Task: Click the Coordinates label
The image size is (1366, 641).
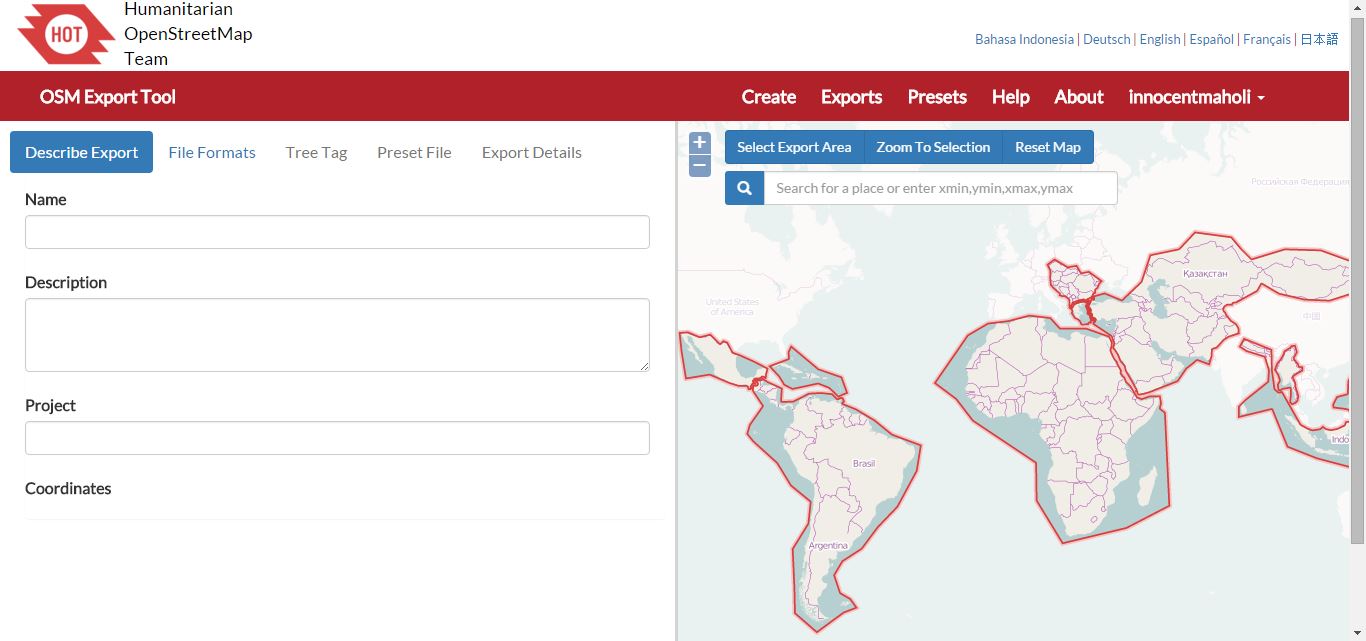Action: (x=68, y=488)
